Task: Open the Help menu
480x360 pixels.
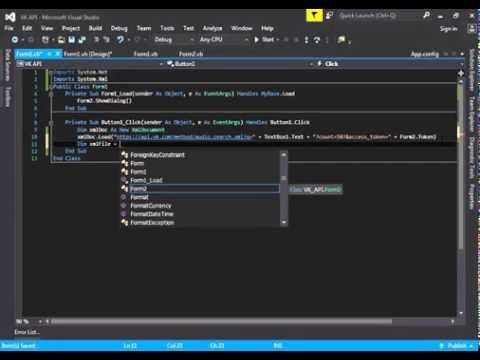Action: click(x=267, y=28)
